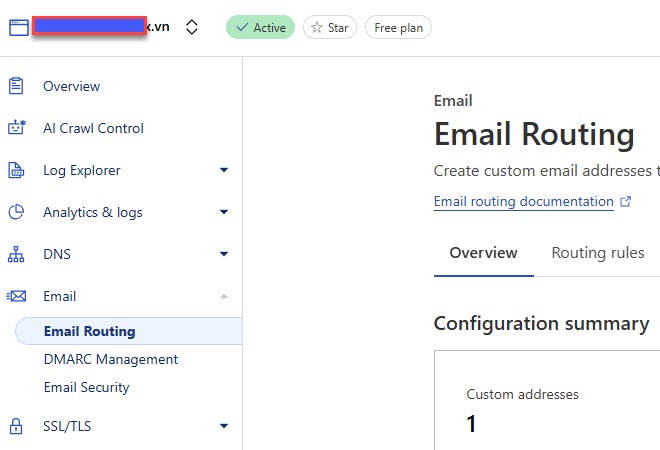This screenshot has width=660, height=450.
Task: Open DMARC Management in sidebar
Action: 110,359
